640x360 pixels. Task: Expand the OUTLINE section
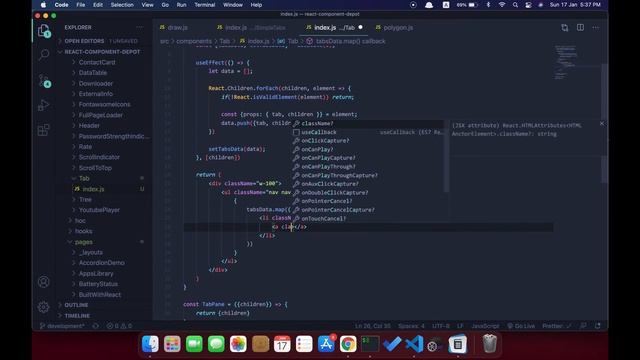[76, 305]
